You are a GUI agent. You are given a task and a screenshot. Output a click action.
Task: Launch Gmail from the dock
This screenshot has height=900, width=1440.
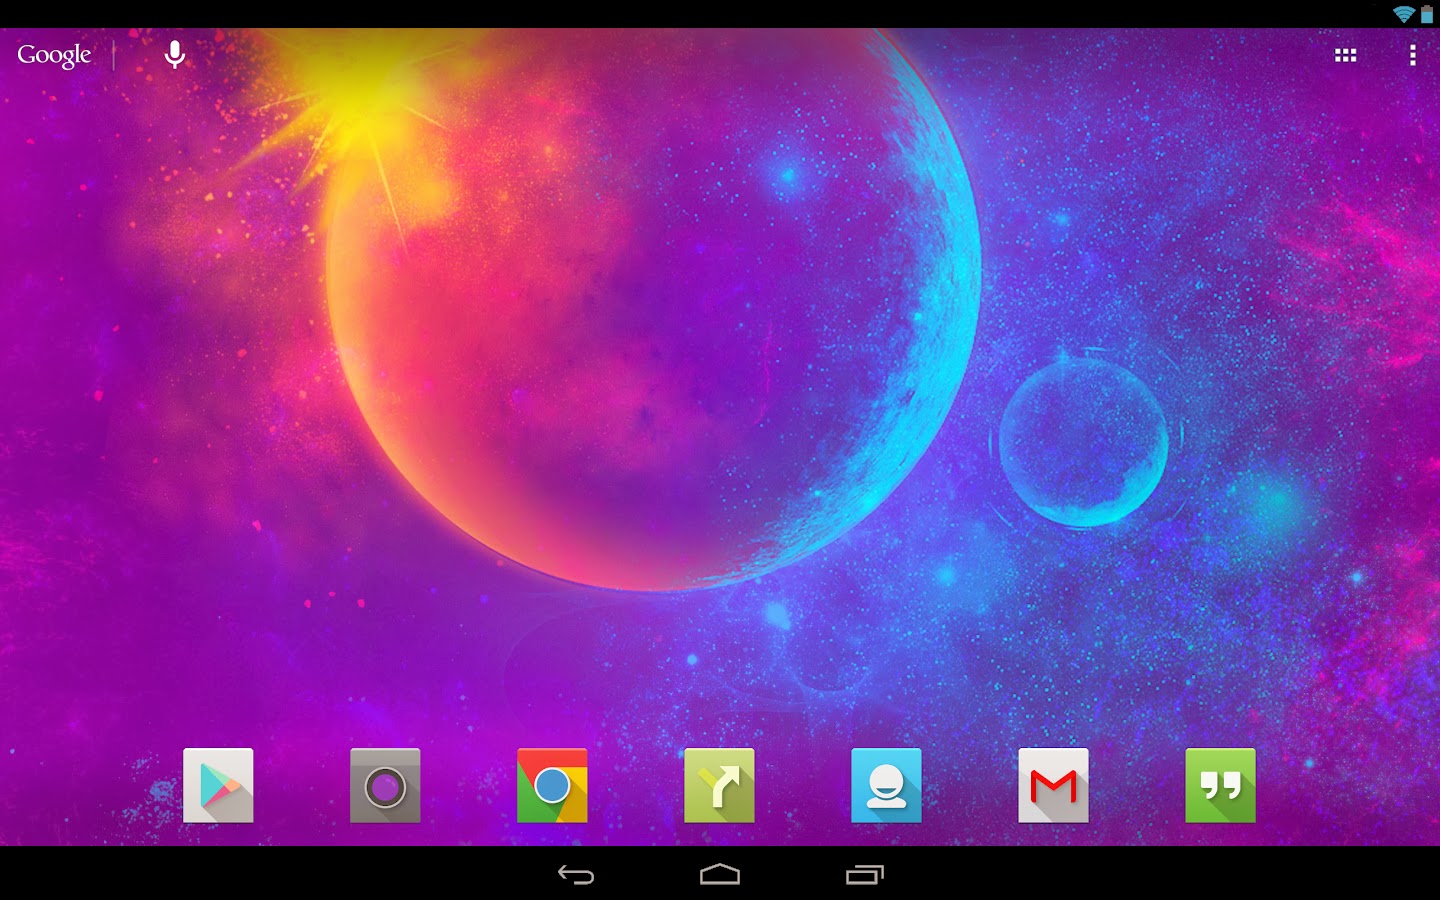1053,786
